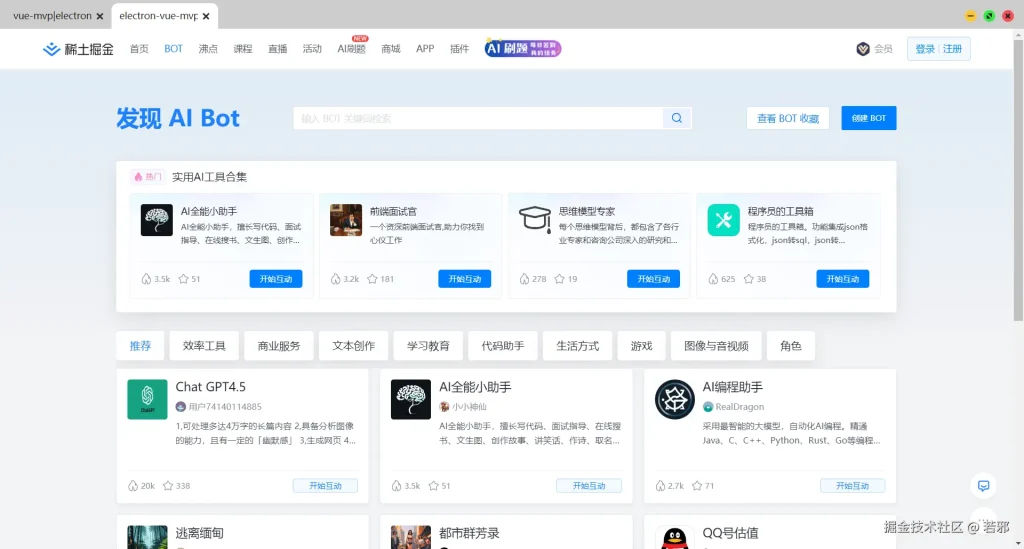Click star favorite icon on 前端面试官 card
Screen dimensions: 1024x549
[x=373, y=279]
